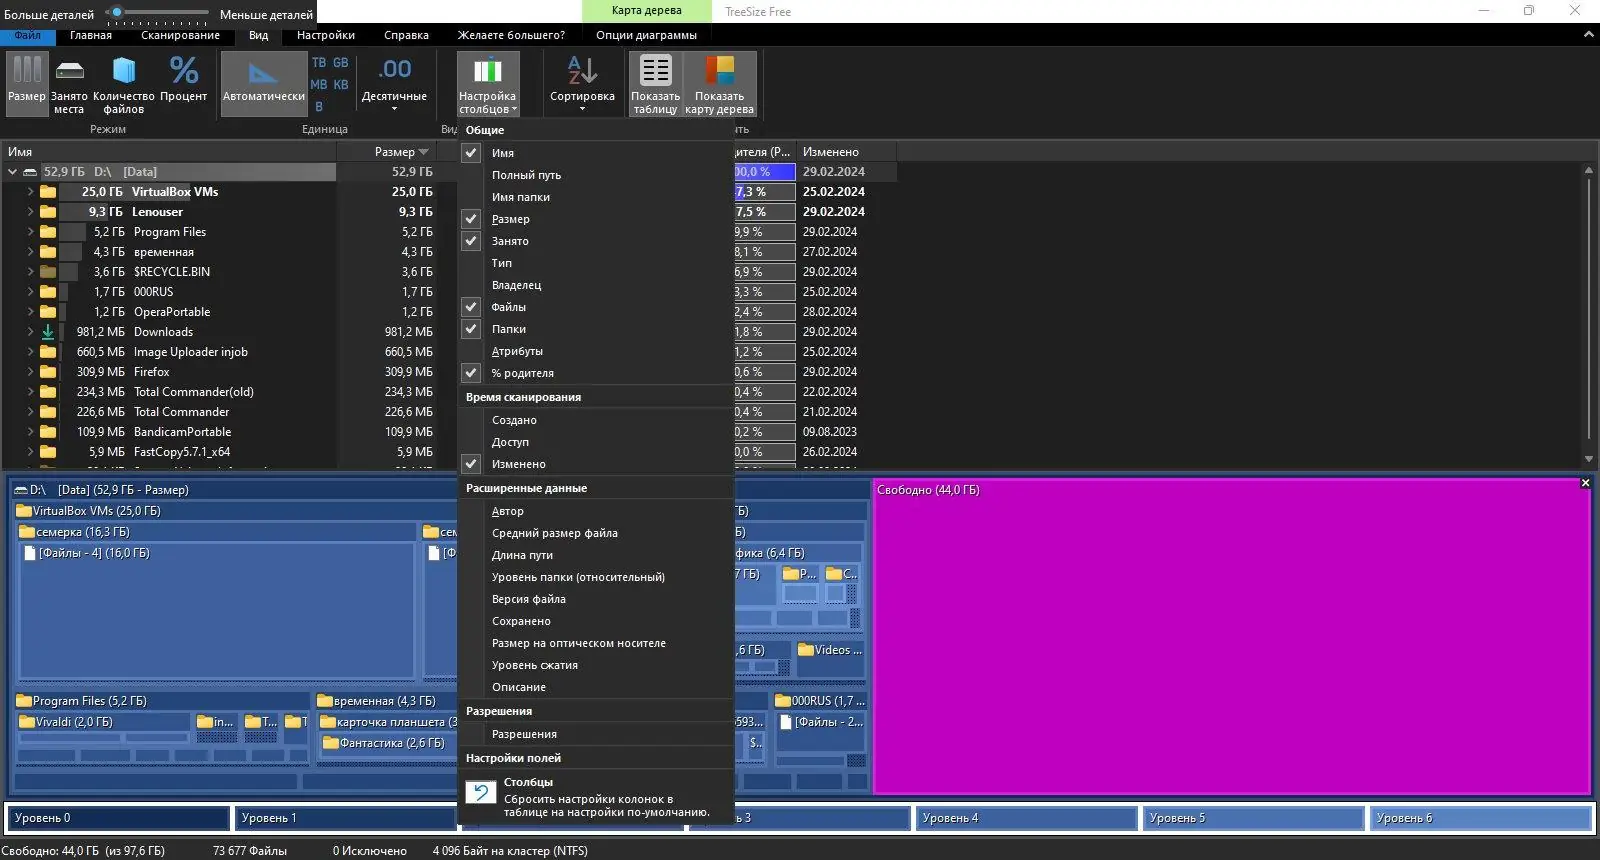
Task: Click the OperaPortable folder icon
Action: pyautogui.click(x=48, y=312)
